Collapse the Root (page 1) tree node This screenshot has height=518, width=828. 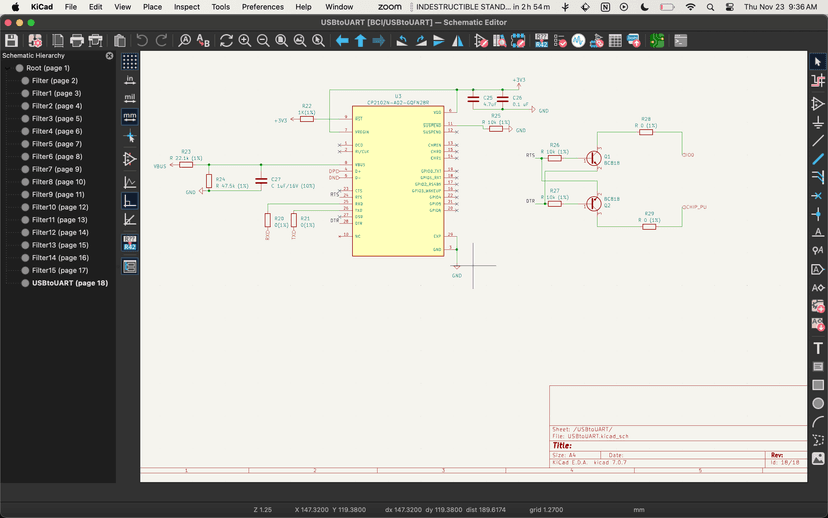tap(8, 68)
